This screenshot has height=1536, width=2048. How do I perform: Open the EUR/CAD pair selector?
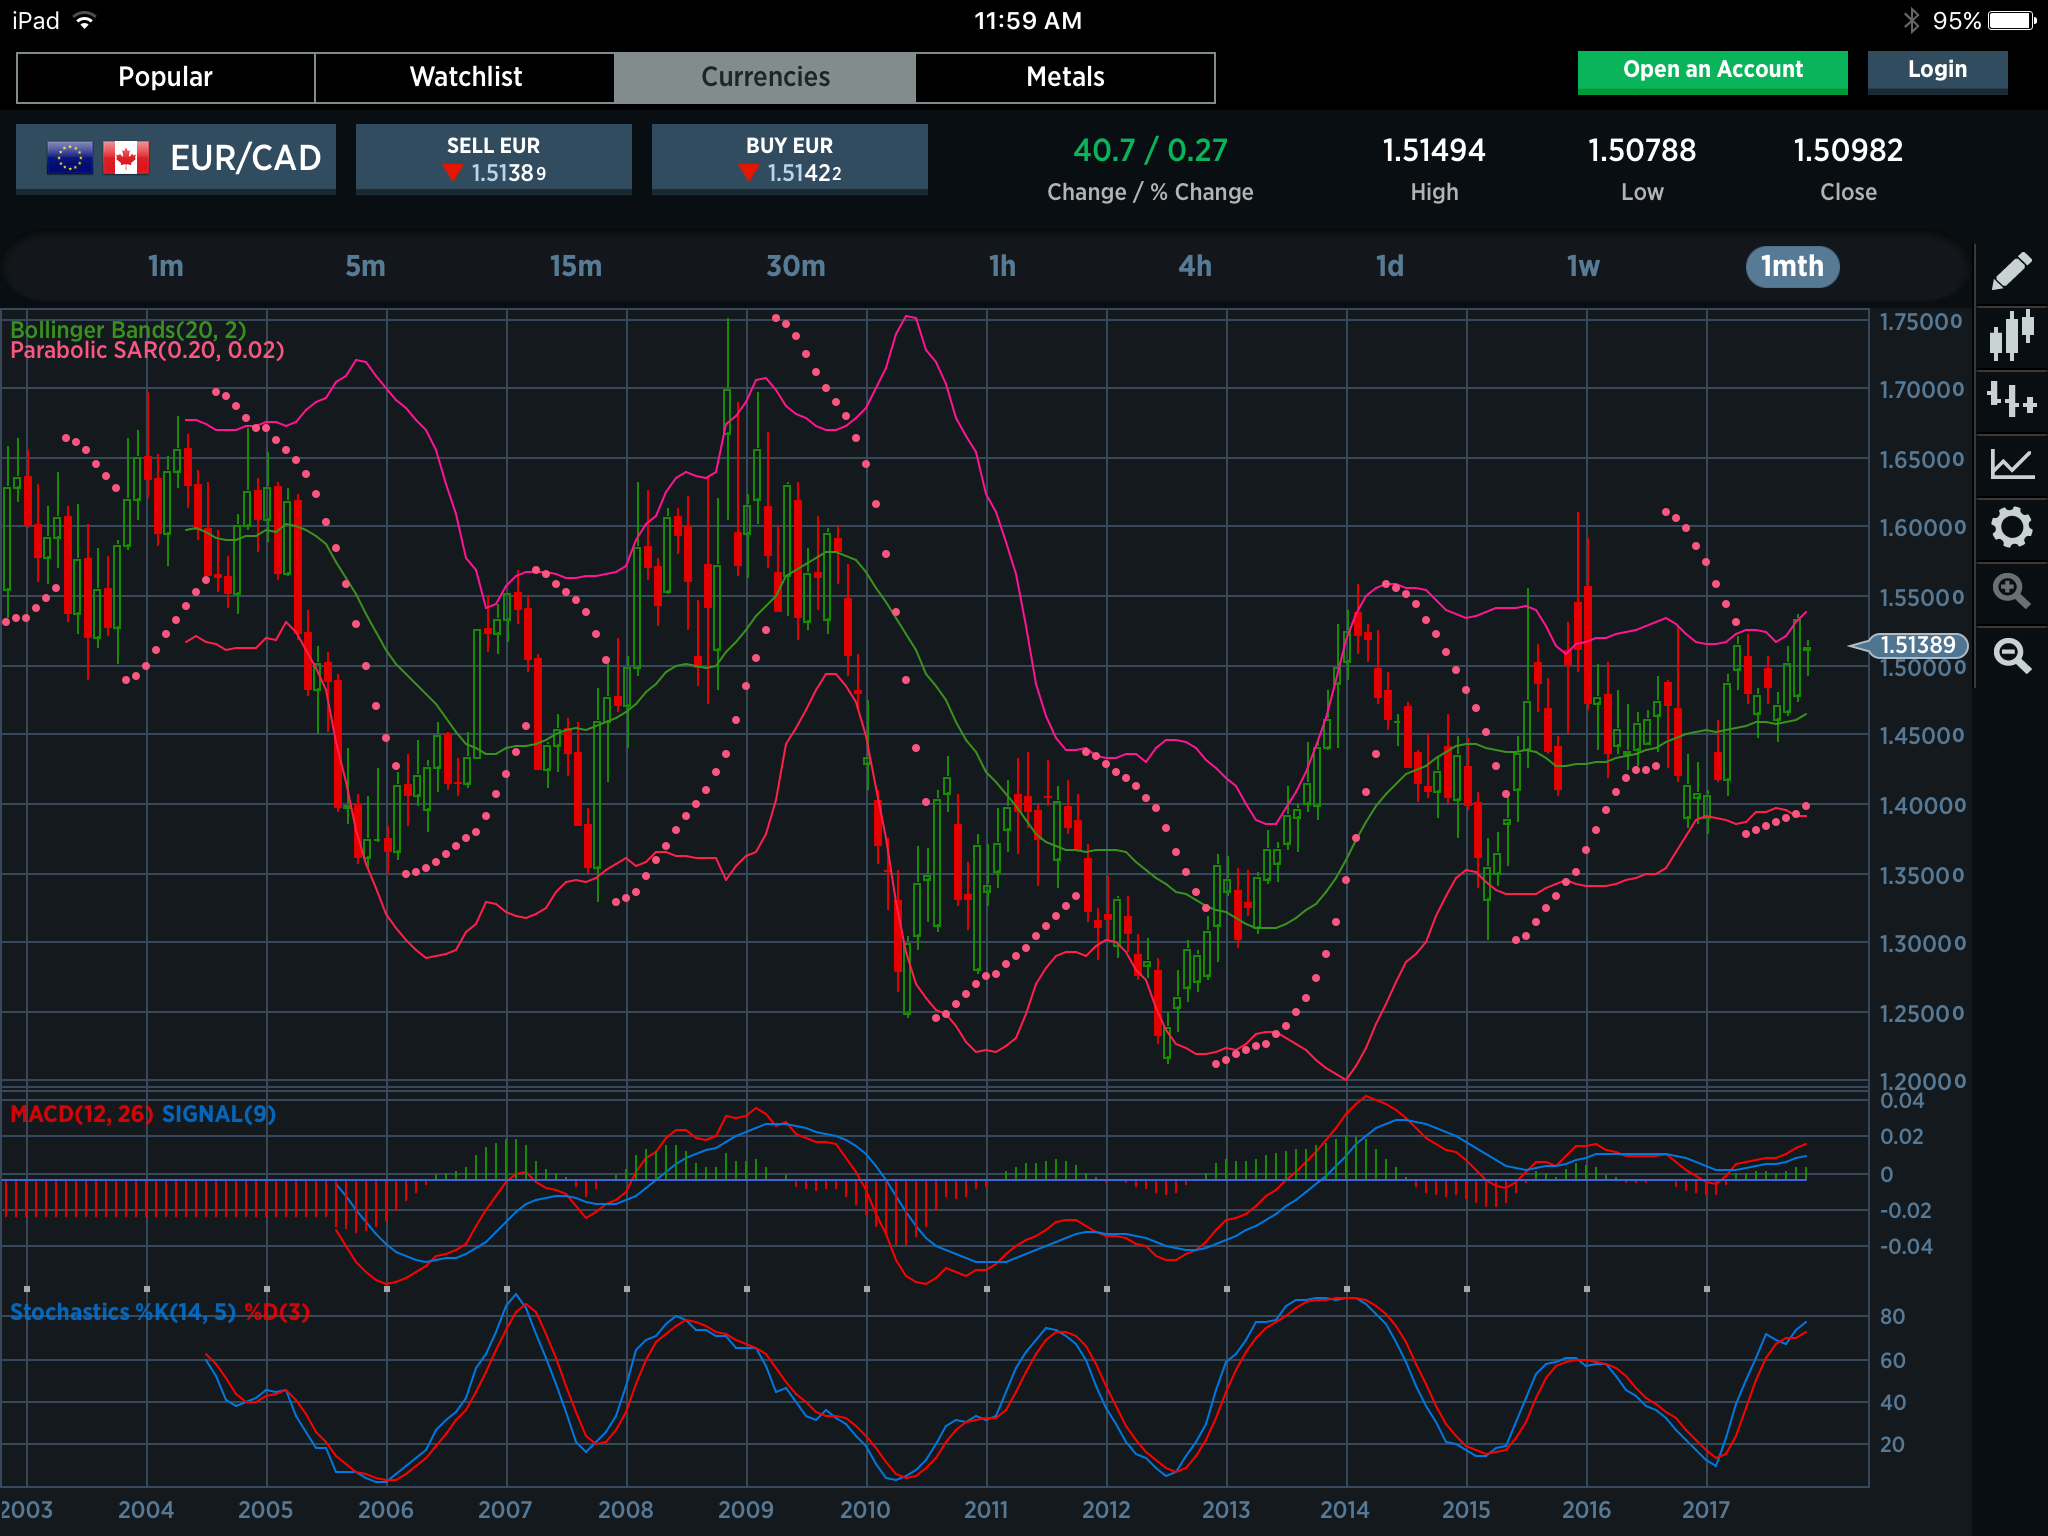click(176, 158)
